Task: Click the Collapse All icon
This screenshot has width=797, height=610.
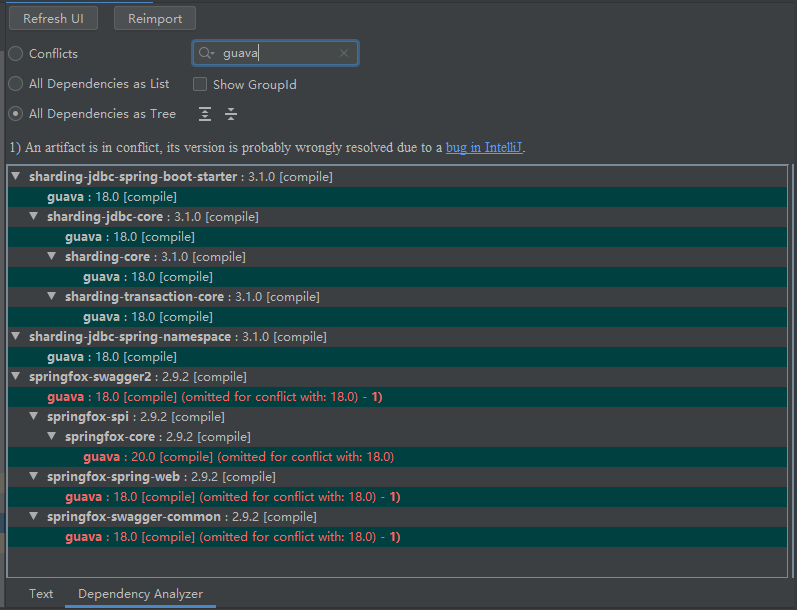Action: click(231, 114)
